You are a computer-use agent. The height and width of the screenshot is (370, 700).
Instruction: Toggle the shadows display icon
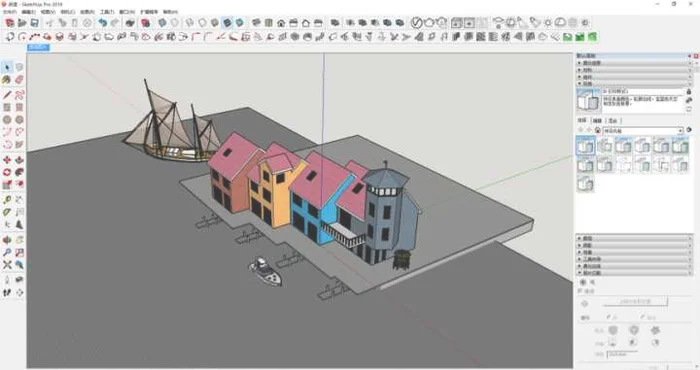pyautogui.click(x=548, y=23)
